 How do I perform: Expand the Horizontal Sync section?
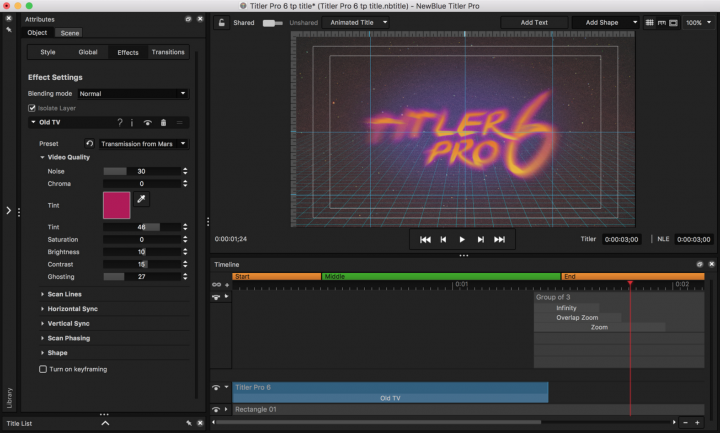coord(42,309)
